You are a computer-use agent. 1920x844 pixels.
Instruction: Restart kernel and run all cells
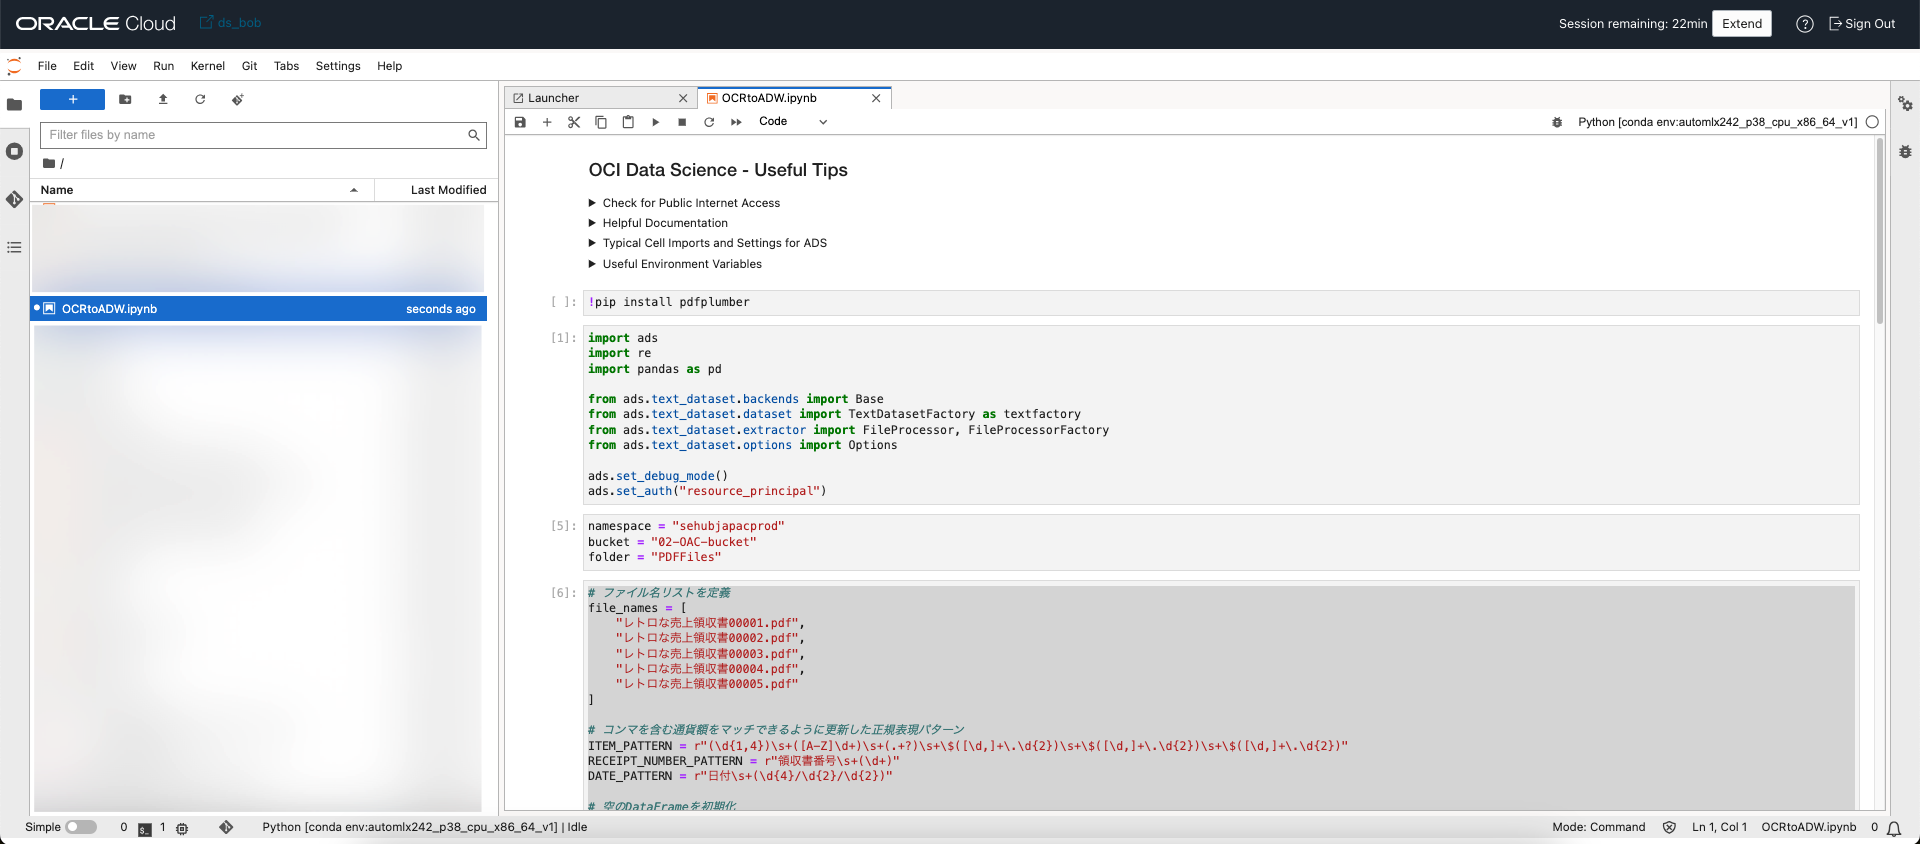tap(736, 122)
